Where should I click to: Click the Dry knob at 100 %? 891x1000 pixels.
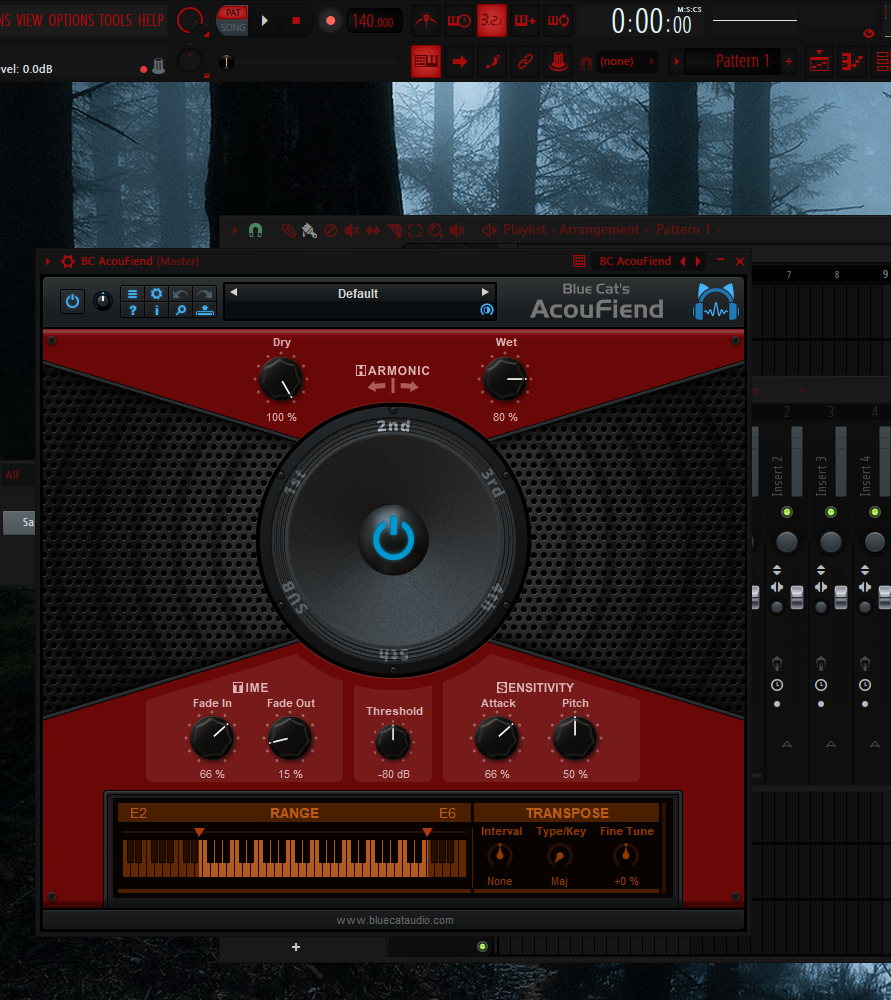[281, 379]
